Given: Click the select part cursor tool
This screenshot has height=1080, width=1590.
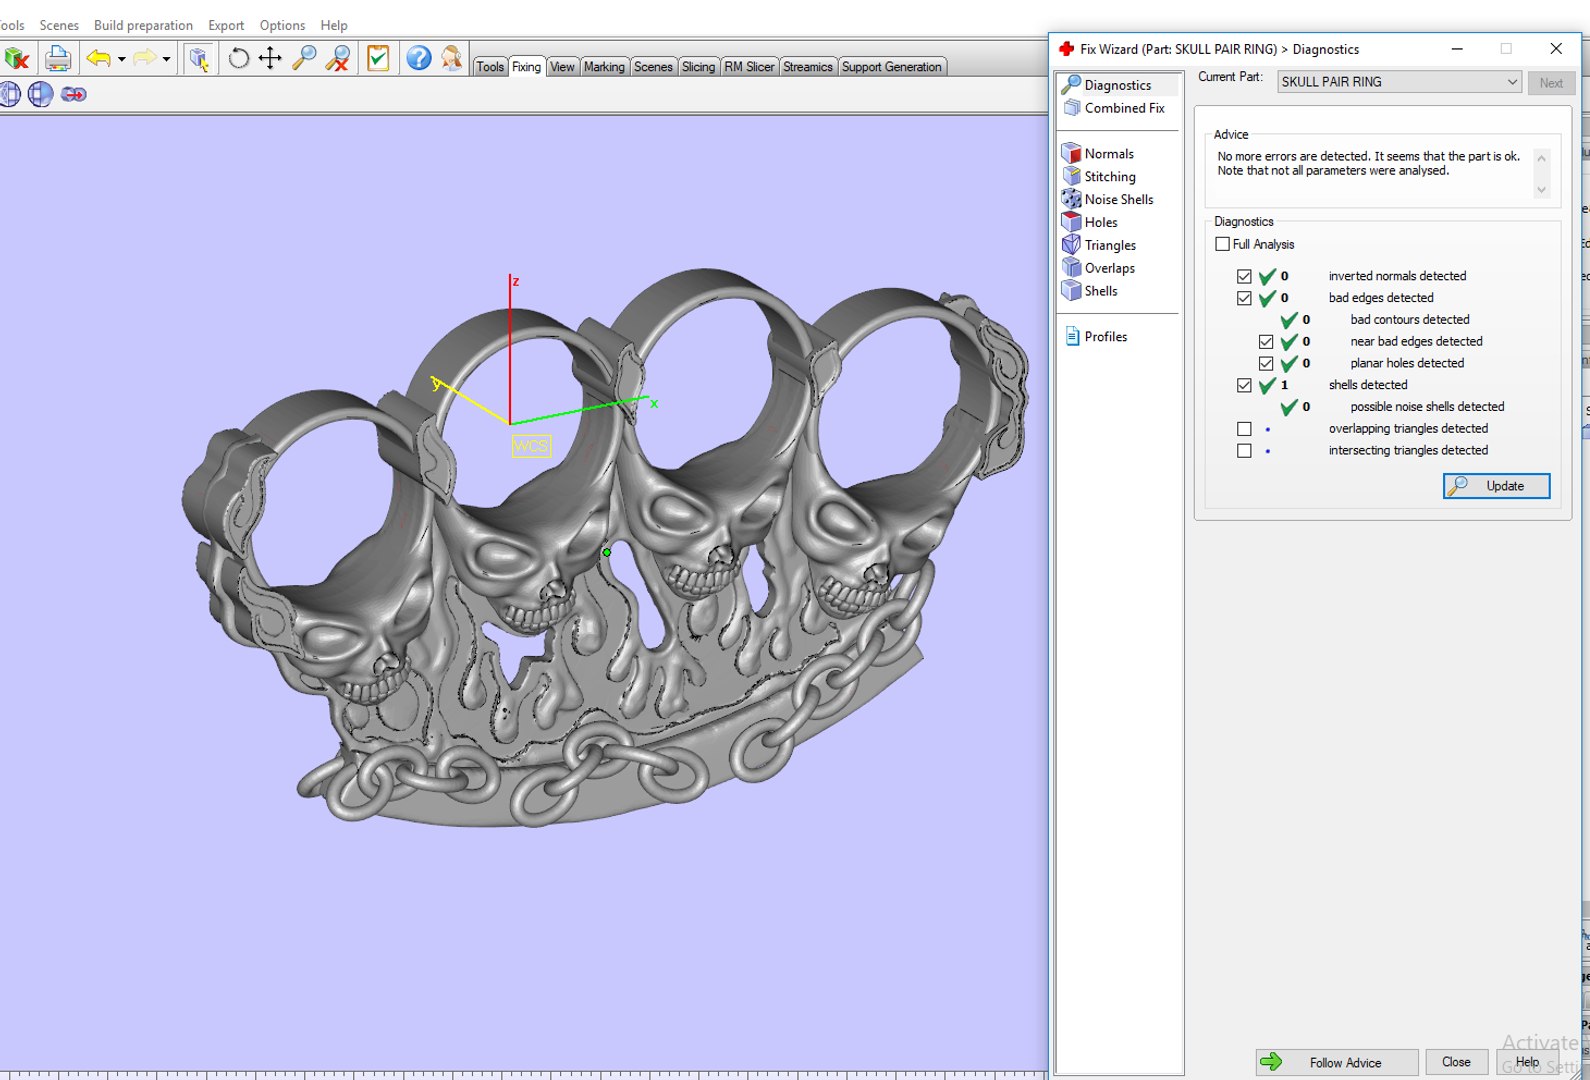Looking at the screenshot, I should [199, 58].
